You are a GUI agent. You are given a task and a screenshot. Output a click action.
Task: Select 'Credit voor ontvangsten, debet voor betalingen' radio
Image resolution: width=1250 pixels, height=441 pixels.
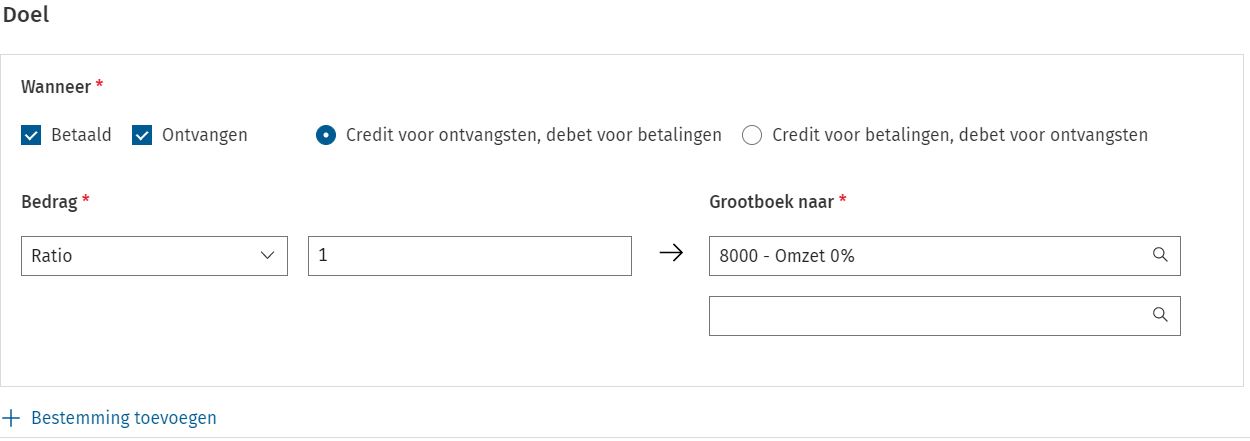326,135
